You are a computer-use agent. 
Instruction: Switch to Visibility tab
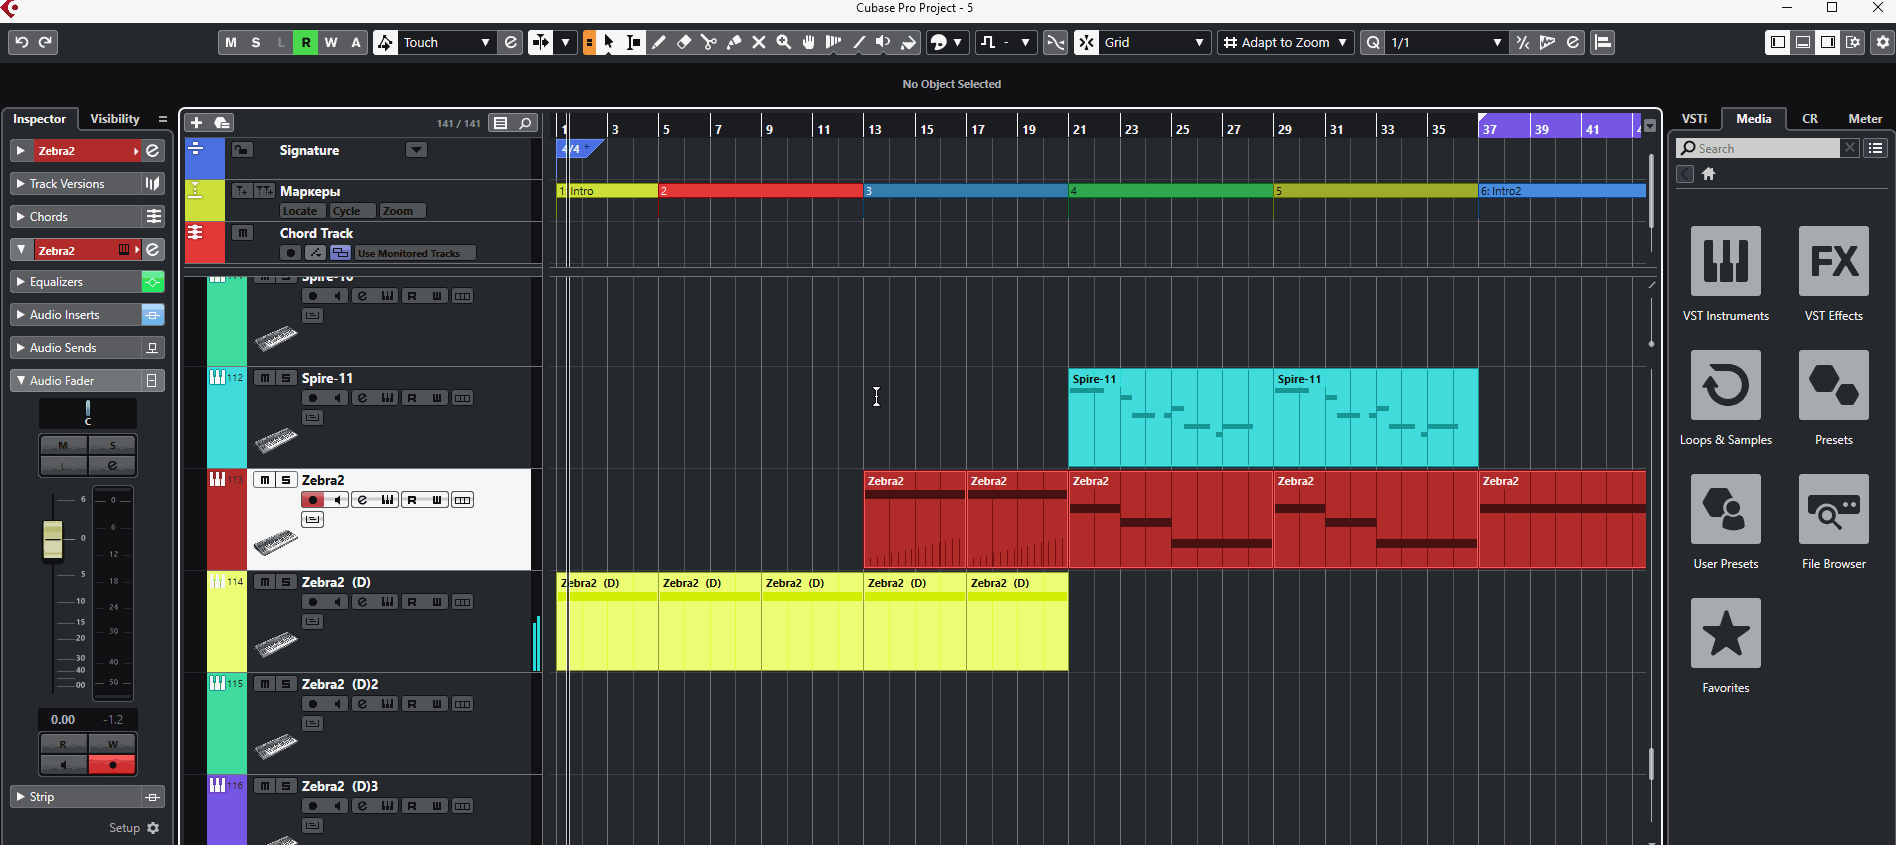coord(115,119)
